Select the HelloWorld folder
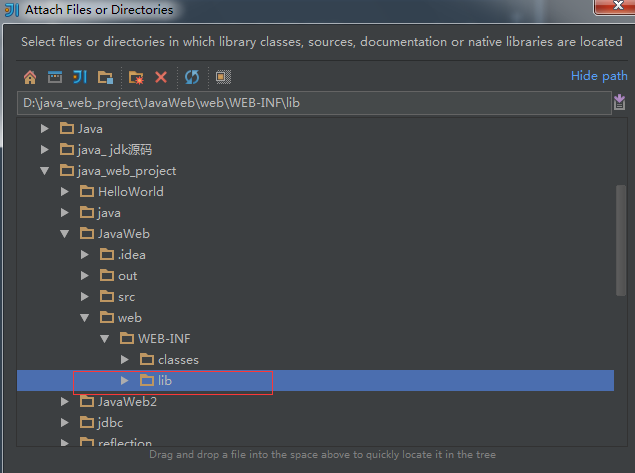 click(121, 192)
